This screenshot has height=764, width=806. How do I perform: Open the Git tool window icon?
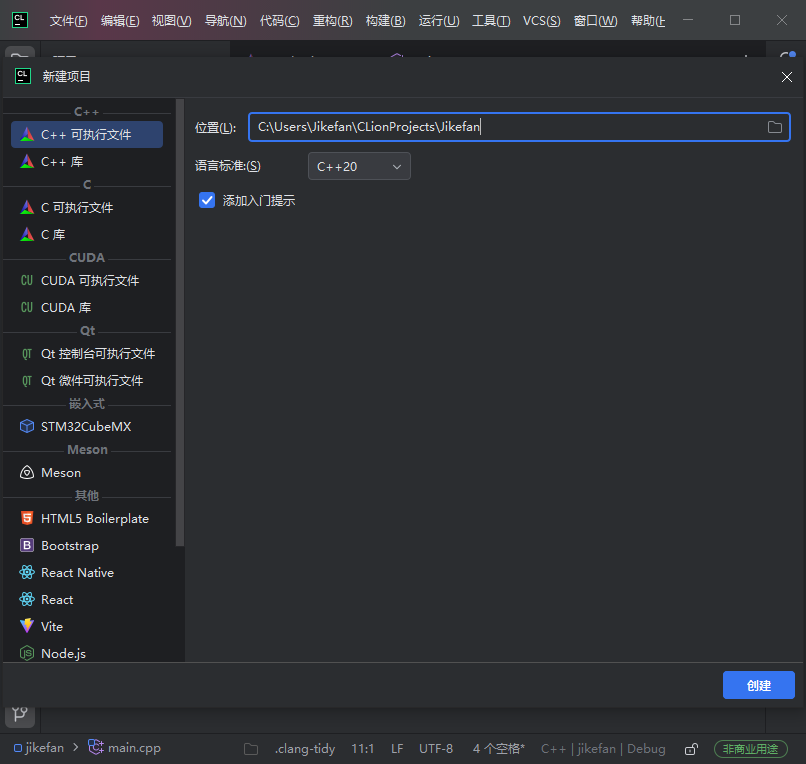pos(20,714)
